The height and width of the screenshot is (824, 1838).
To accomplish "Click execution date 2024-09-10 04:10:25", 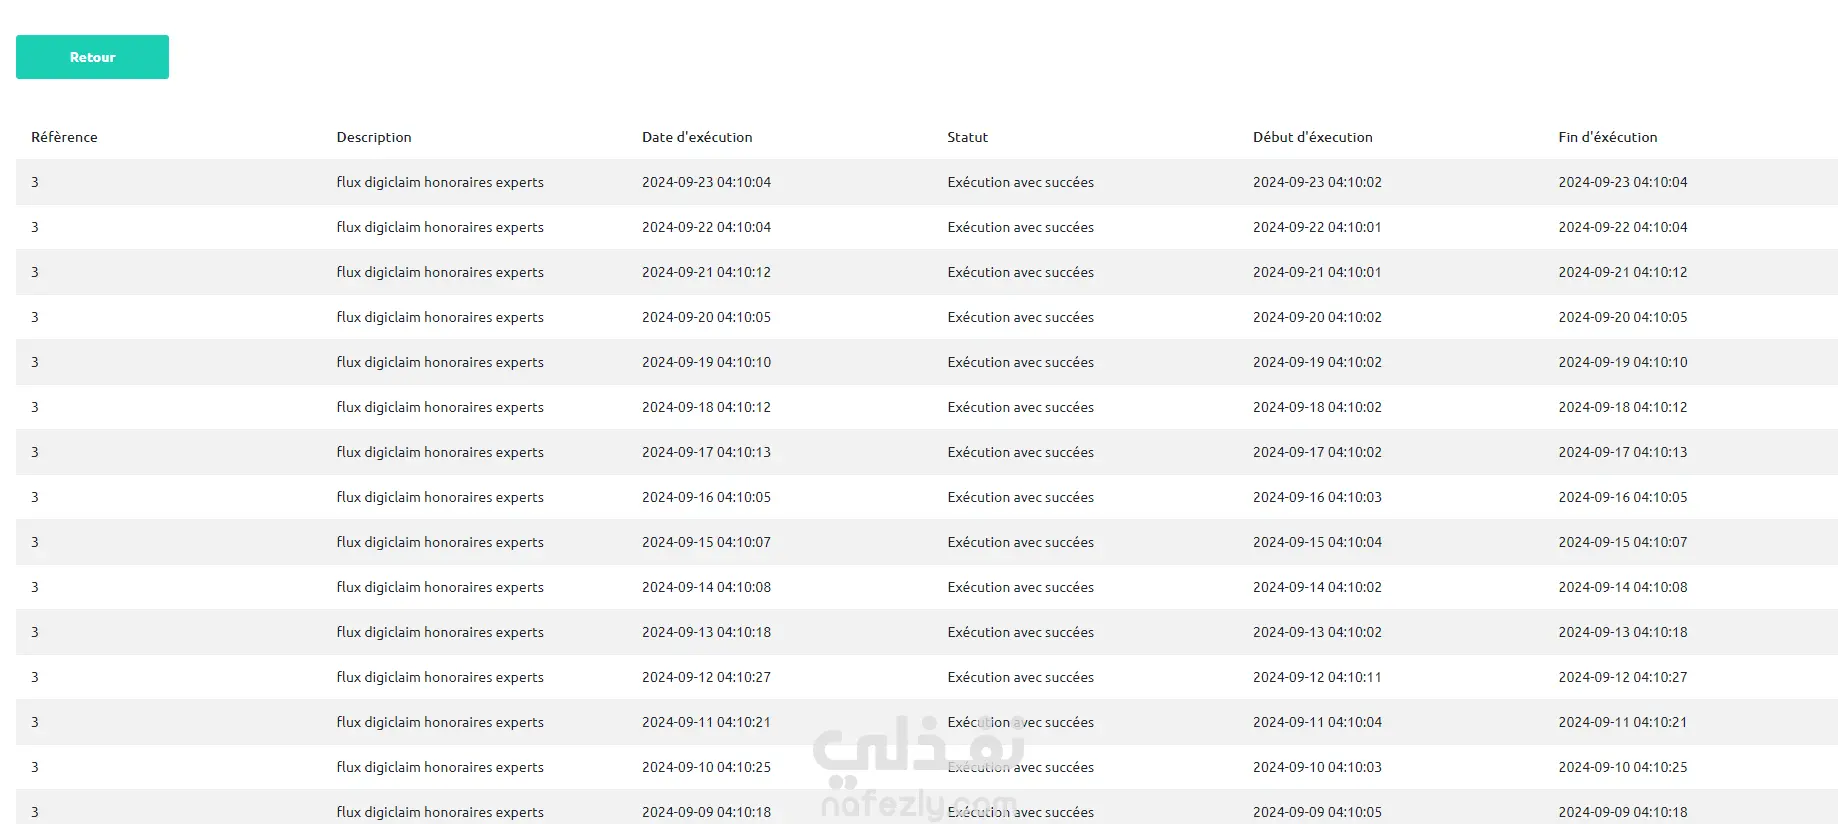I will [x=706, y=767].
